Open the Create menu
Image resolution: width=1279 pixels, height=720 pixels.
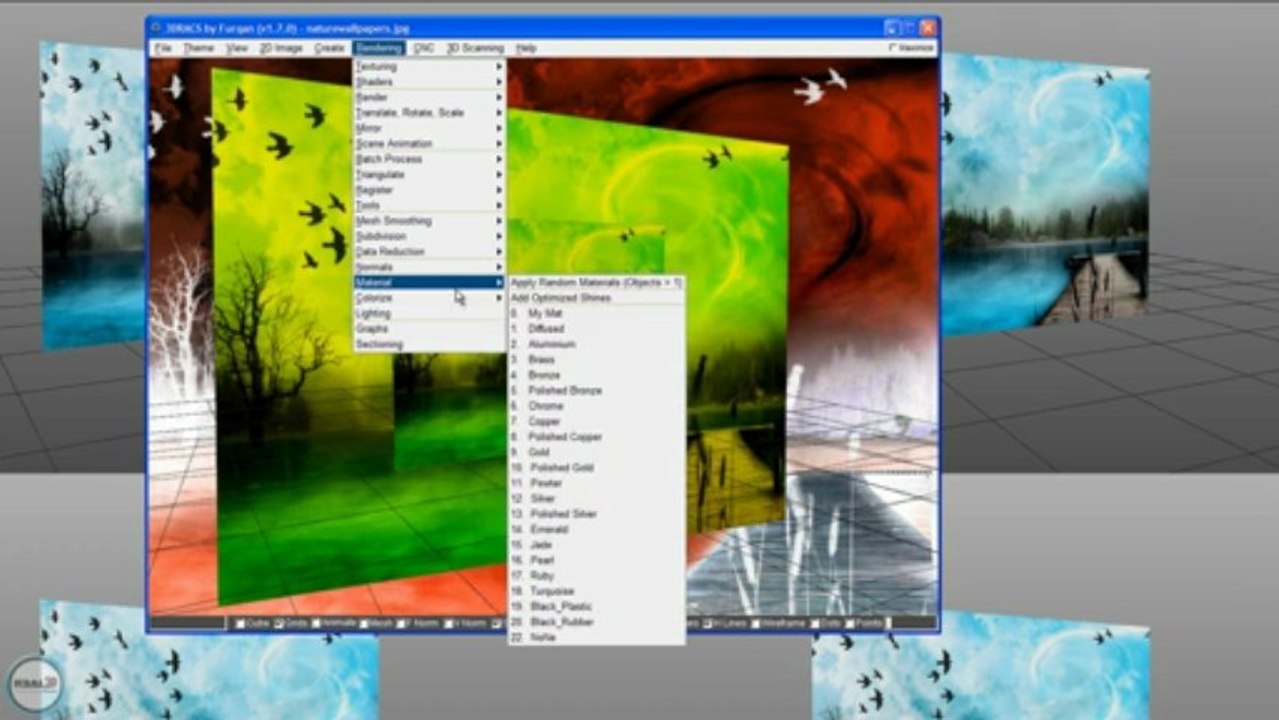tap(329, 48)
